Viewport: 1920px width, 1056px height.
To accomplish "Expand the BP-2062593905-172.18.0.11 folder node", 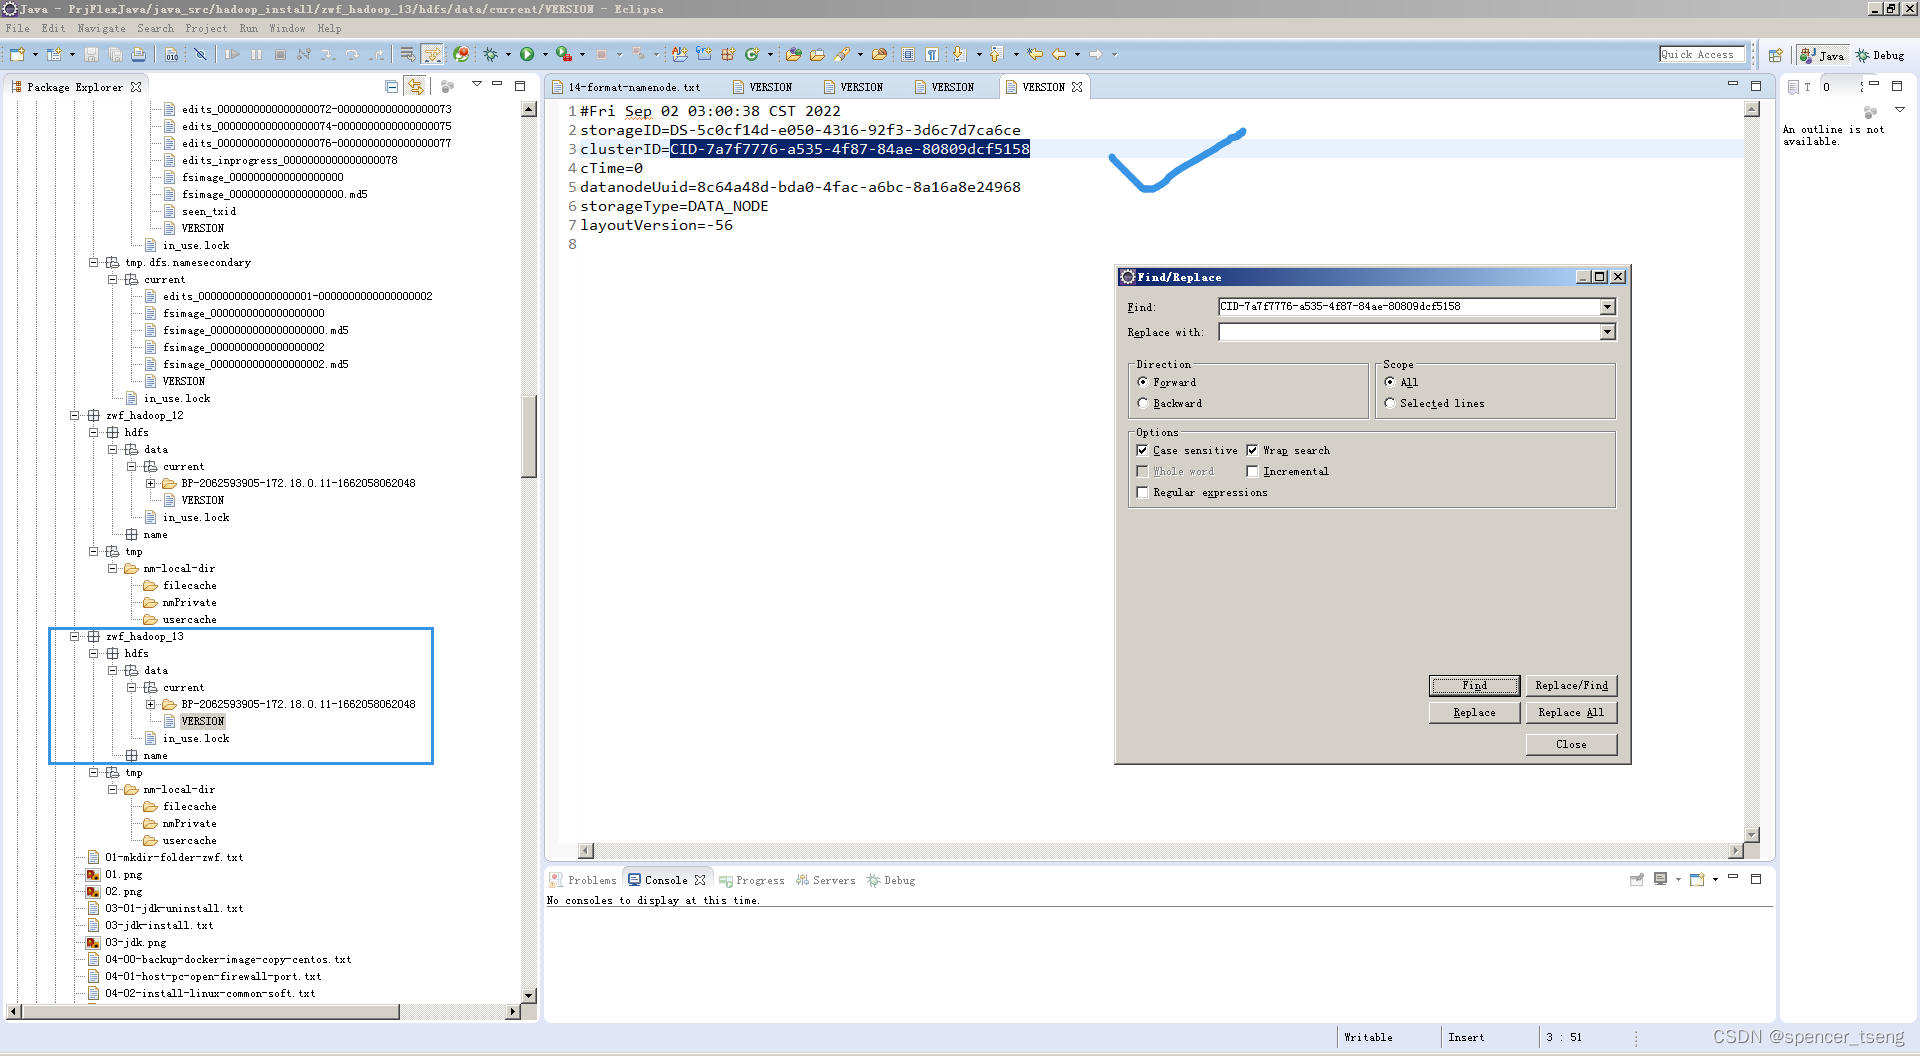I will point(151,704).
